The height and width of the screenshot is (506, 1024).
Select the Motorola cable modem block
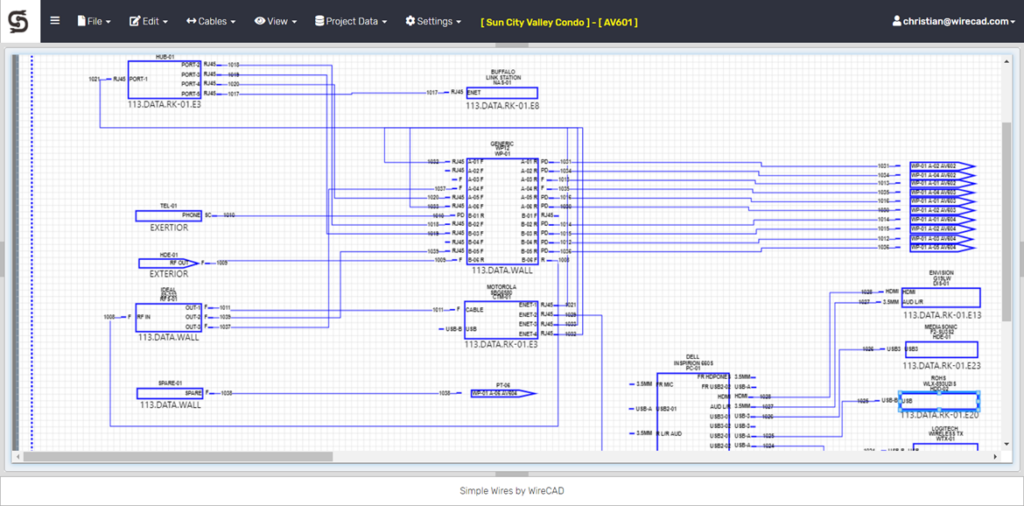pos(501,320)
